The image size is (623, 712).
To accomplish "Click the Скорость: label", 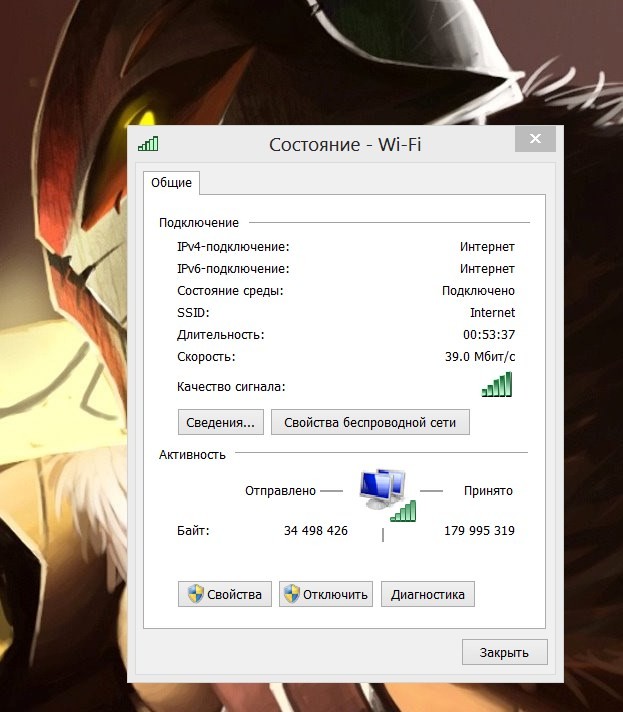I will 206,356.
